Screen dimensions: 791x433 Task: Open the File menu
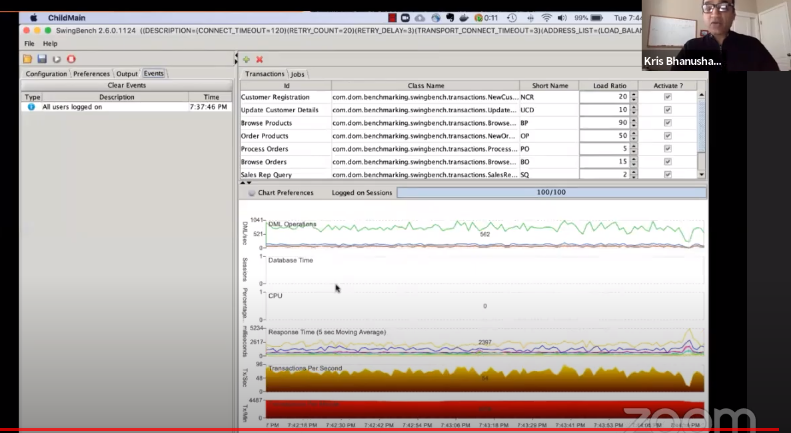click(29, 43)
